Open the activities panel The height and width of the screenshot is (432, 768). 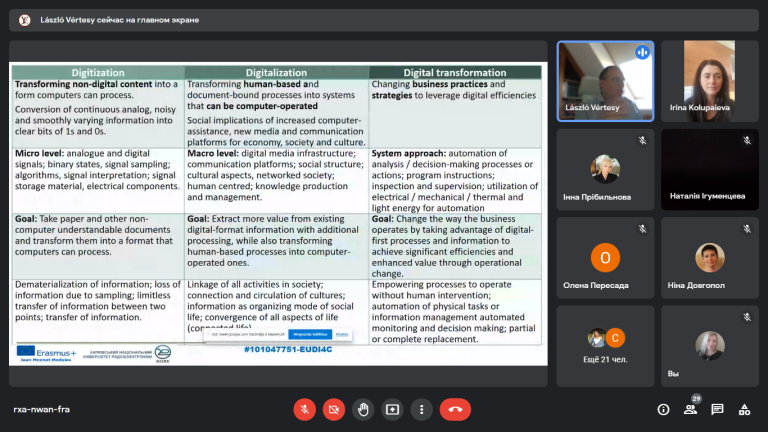tap(744, 409)
